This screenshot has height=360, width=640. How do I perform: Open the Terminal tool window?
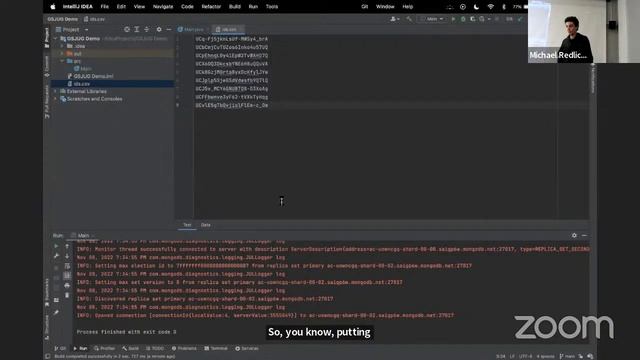[216, 348]
